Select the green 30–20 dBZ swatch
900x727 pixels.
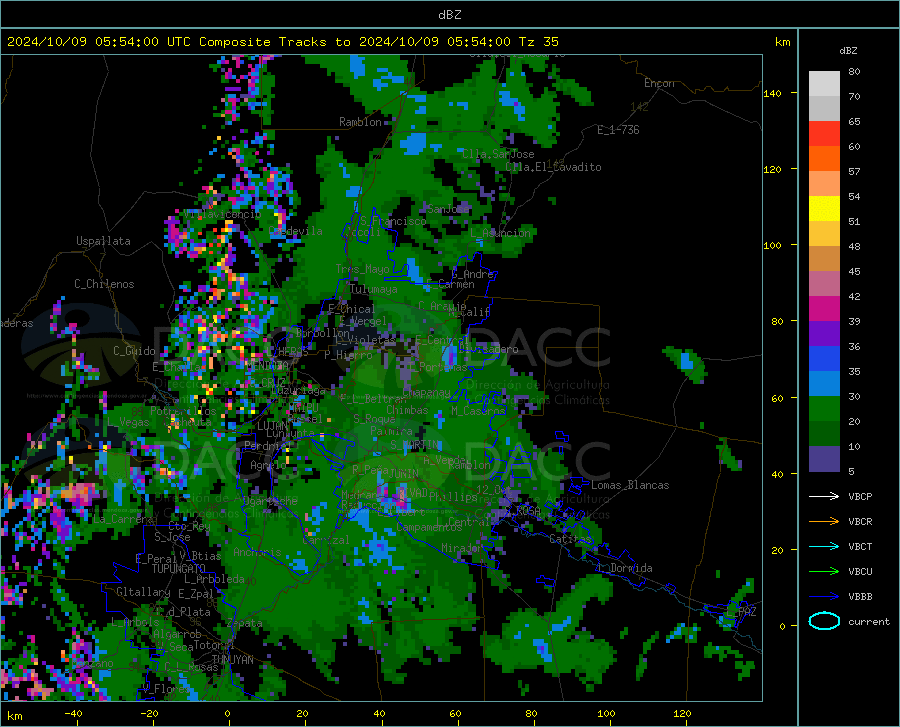tap(824, 410)
